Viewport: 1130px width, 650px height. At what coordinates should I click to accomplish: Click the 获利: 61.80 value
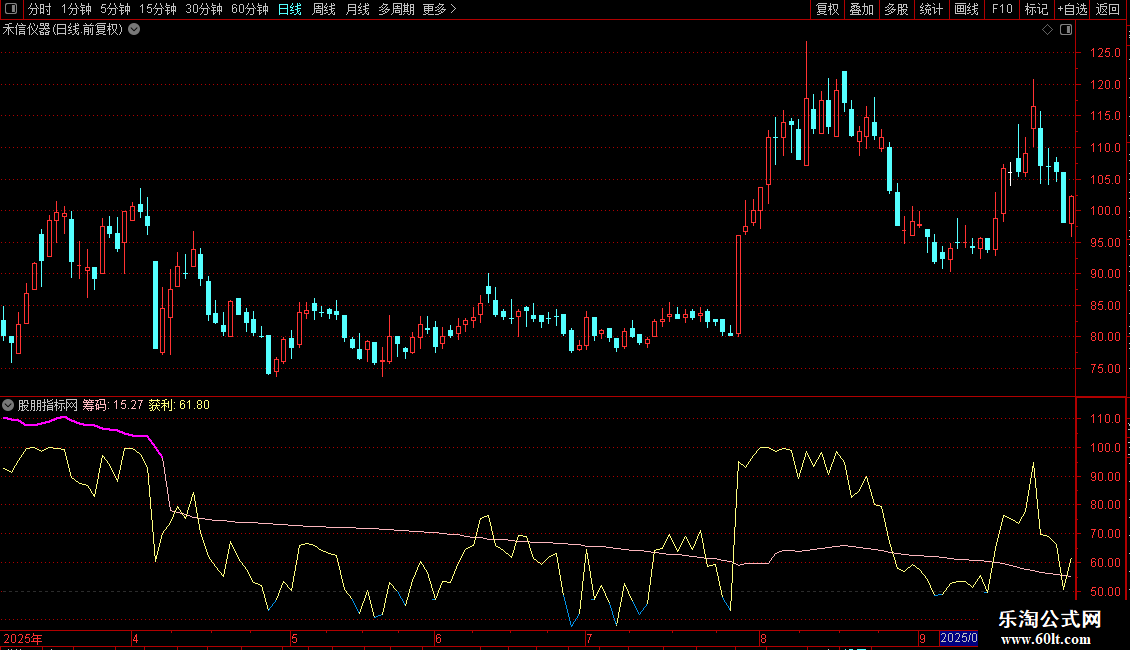[x=179, y=405]
